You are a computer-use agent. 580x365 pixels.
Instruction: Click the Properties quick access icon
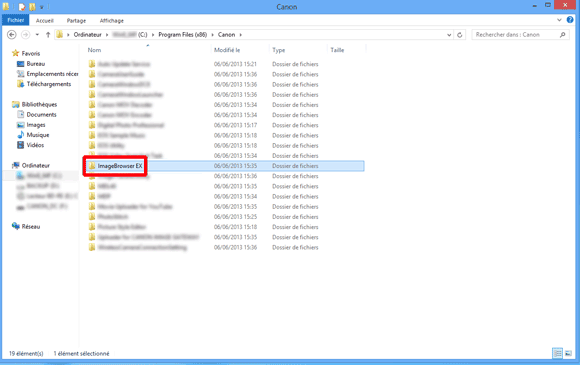pyautogui.click(x=22, y=7)
